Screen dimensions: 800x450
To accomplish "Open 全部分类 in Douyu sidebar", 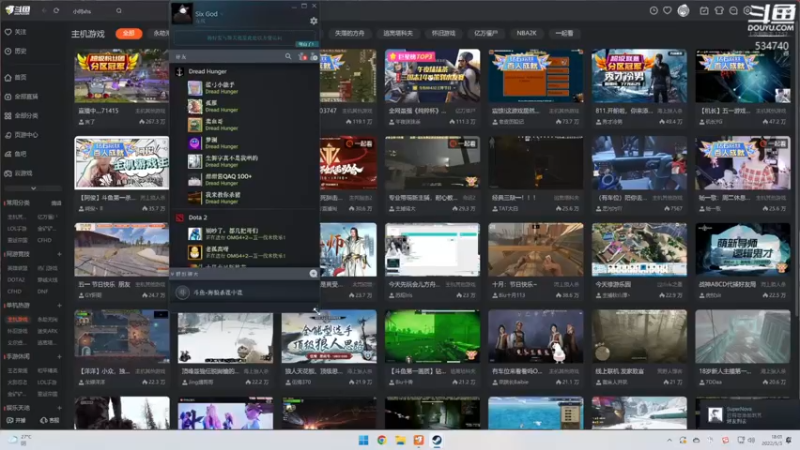I will [x=21, y=116].
